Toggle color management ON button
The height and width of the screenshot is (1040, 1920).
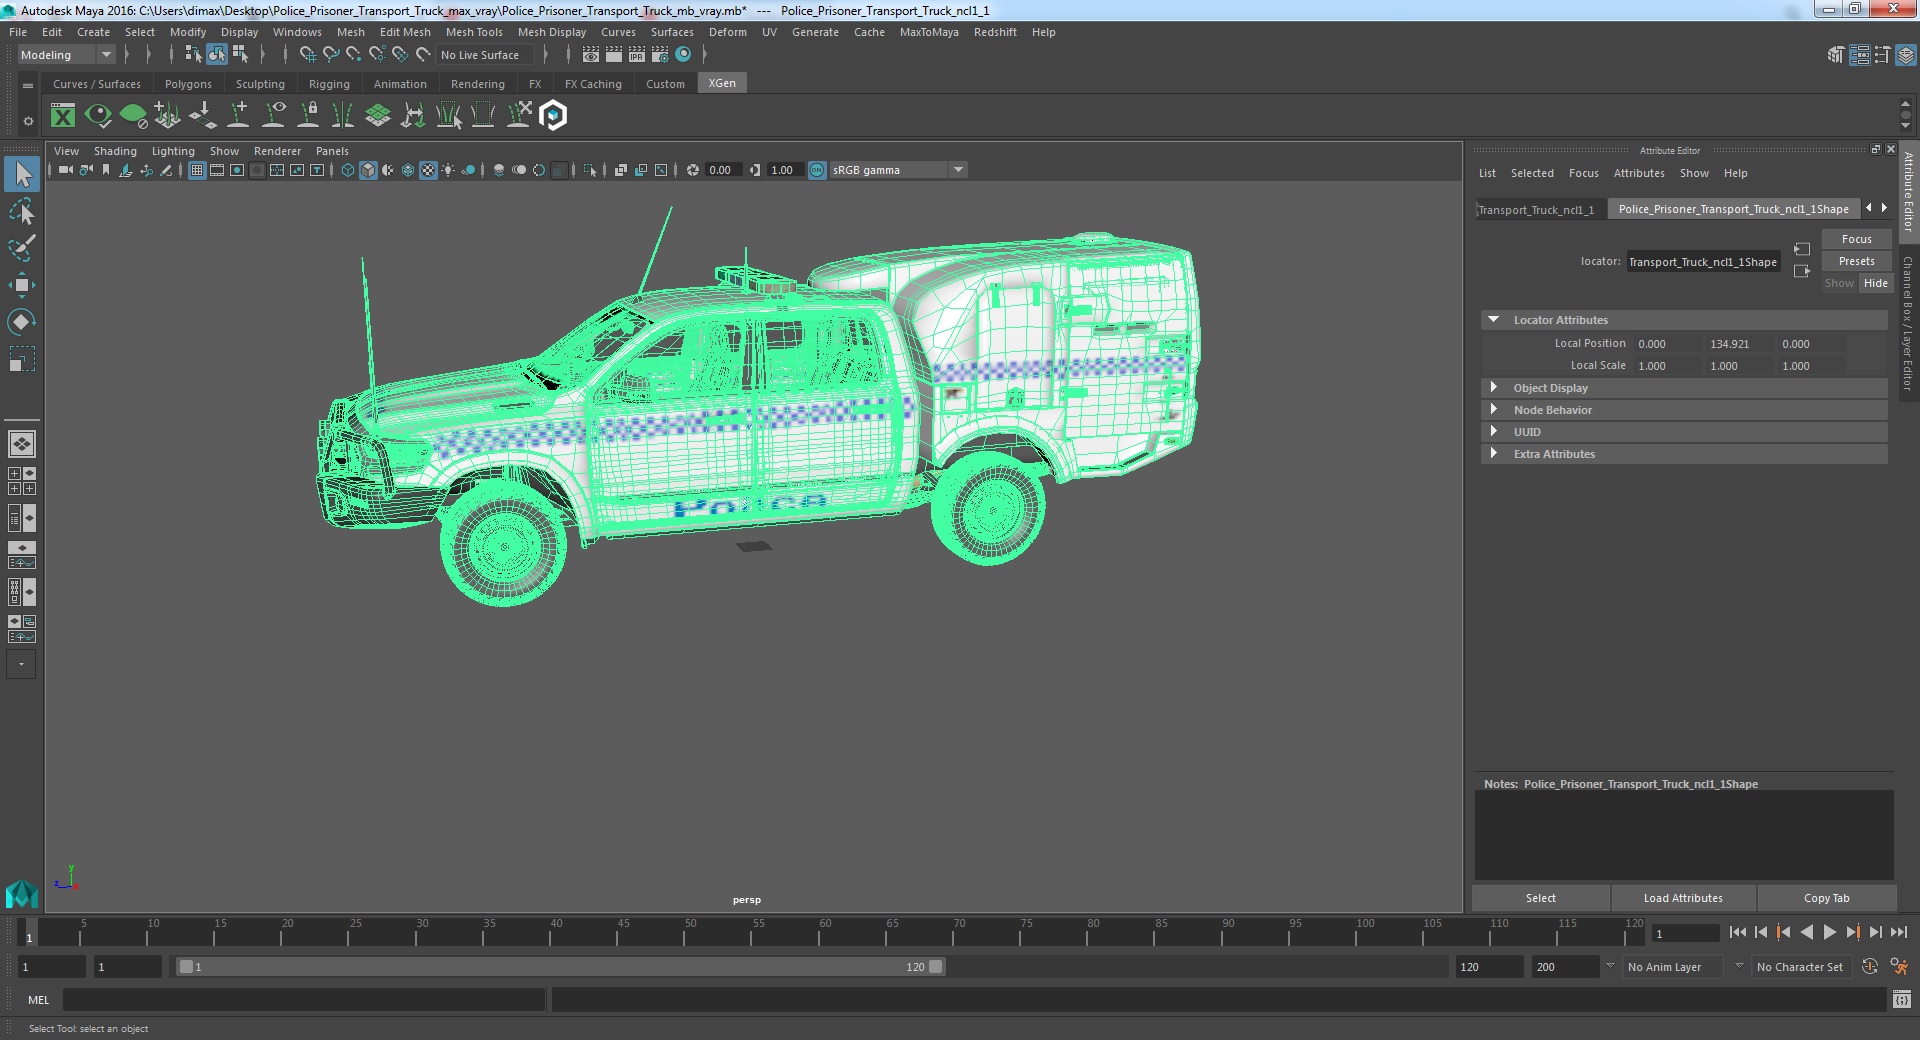pos(817,170)
